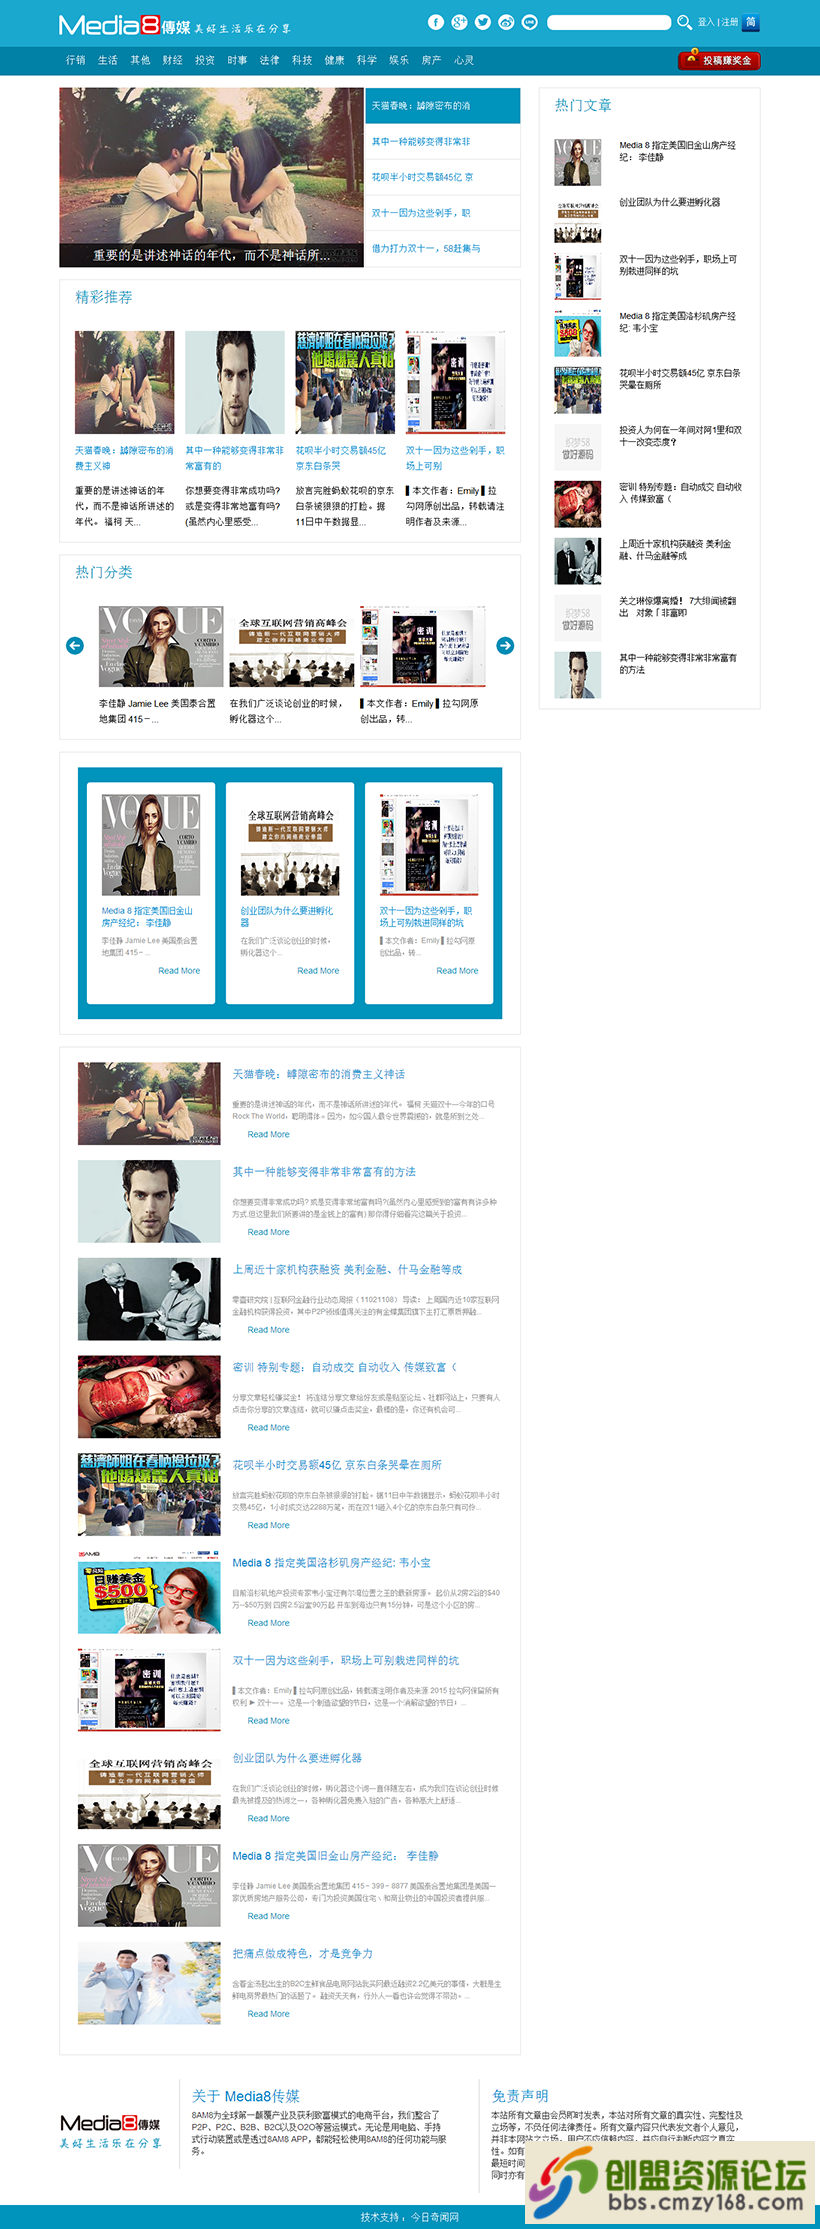The height and width of the screenshot is (2229, 820).
Task: Click Read More under 双十一因为这些剁手 list article
Action: point(269,1721)
